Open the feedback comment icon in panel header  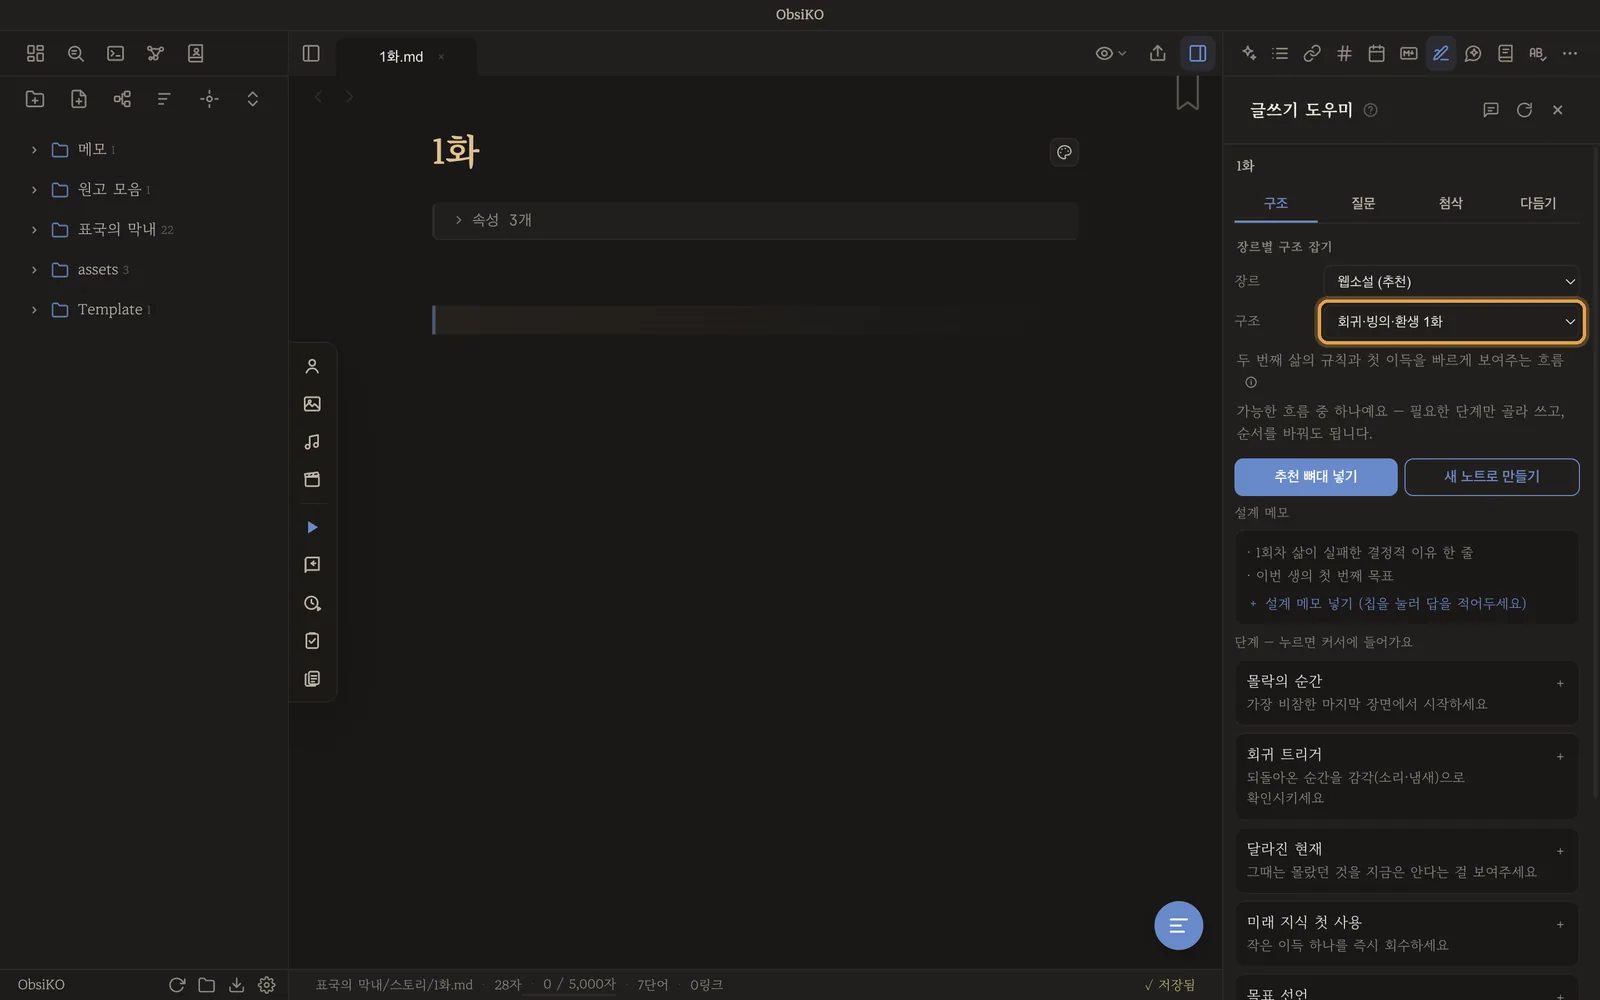tap(1490, 110)
